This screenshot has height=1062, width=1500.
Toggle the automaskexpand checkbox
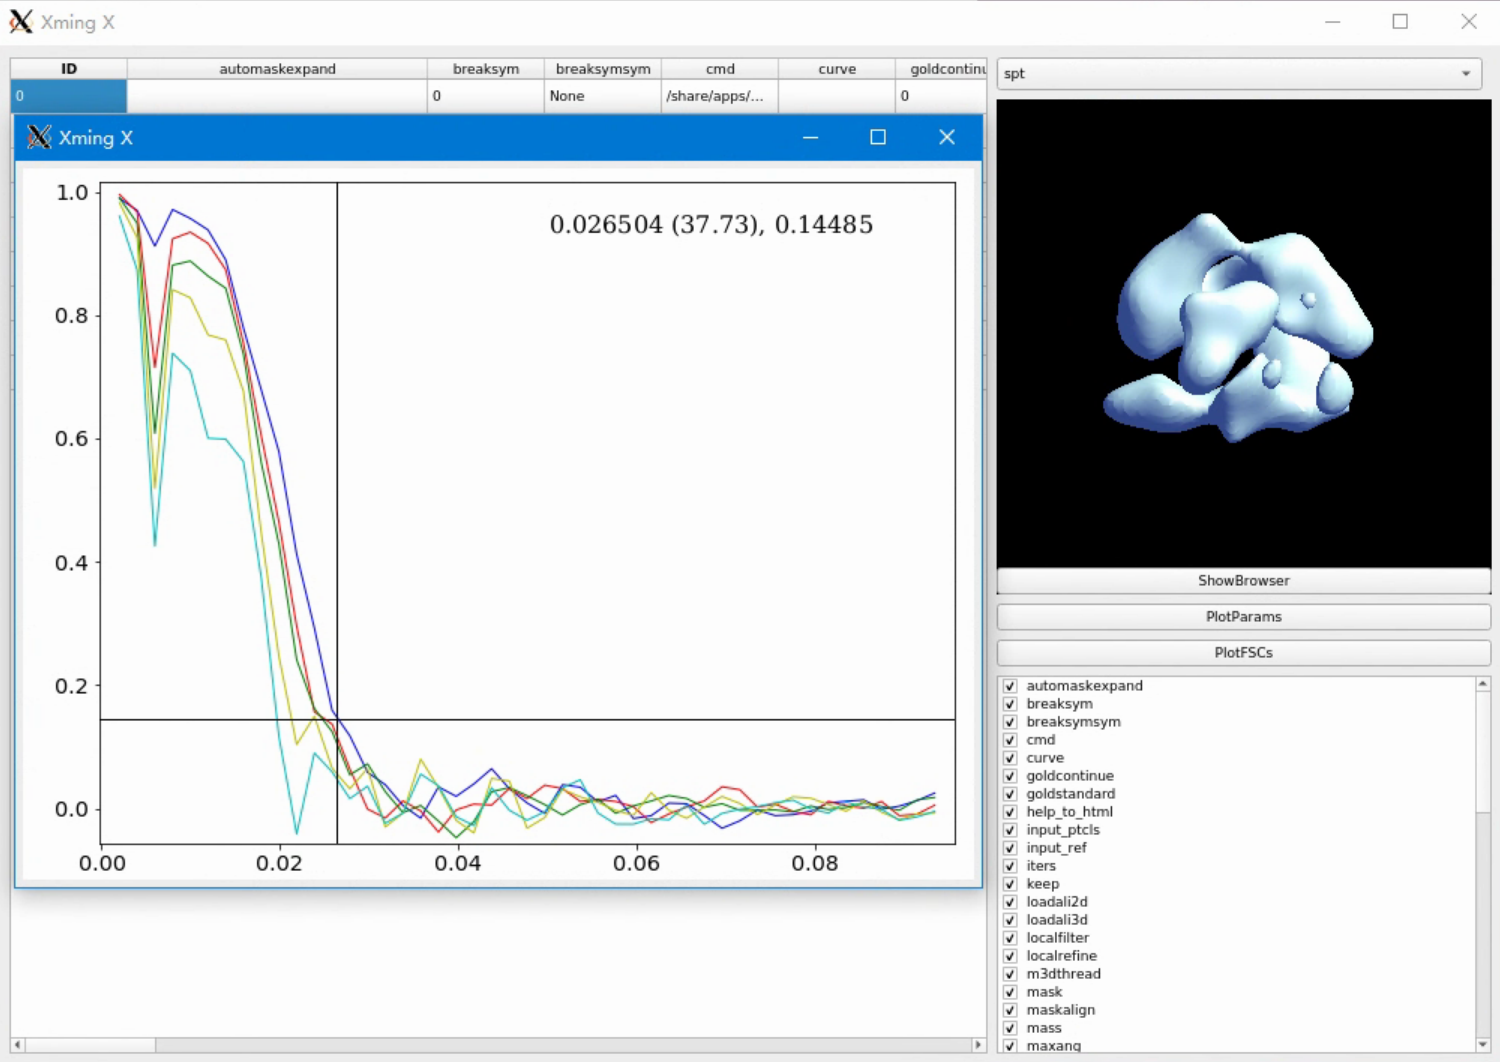tap(1010, 686)
